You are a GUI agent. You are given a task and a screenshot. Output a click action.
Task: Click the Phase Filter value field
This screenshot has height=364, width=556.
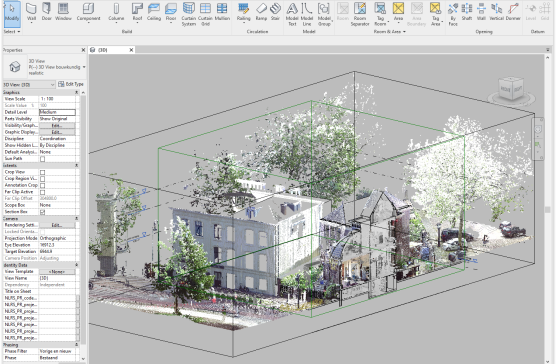[x=57, y=351]
